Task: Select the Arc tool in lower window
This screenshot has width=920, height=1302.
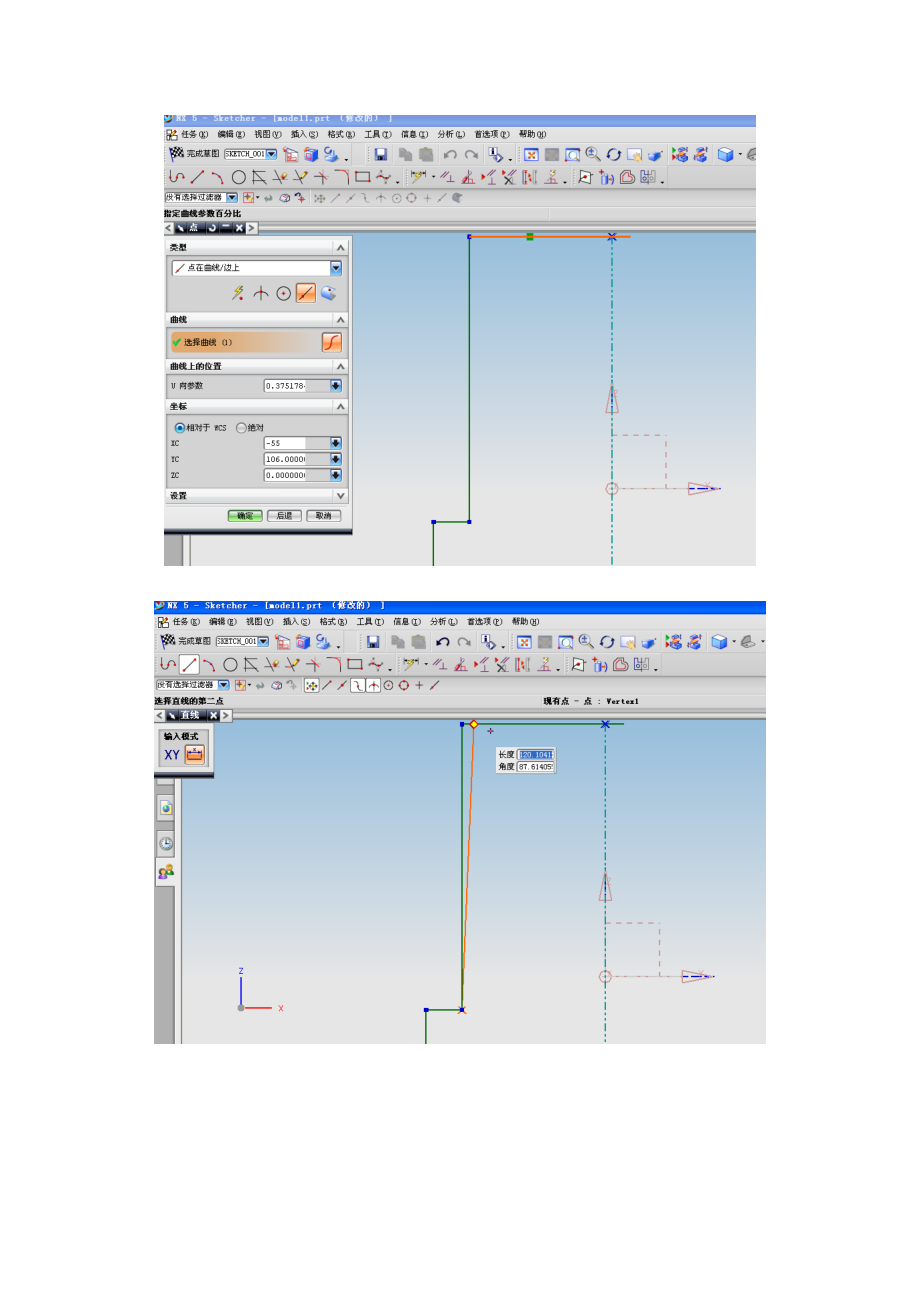Action: coord(209,664)
